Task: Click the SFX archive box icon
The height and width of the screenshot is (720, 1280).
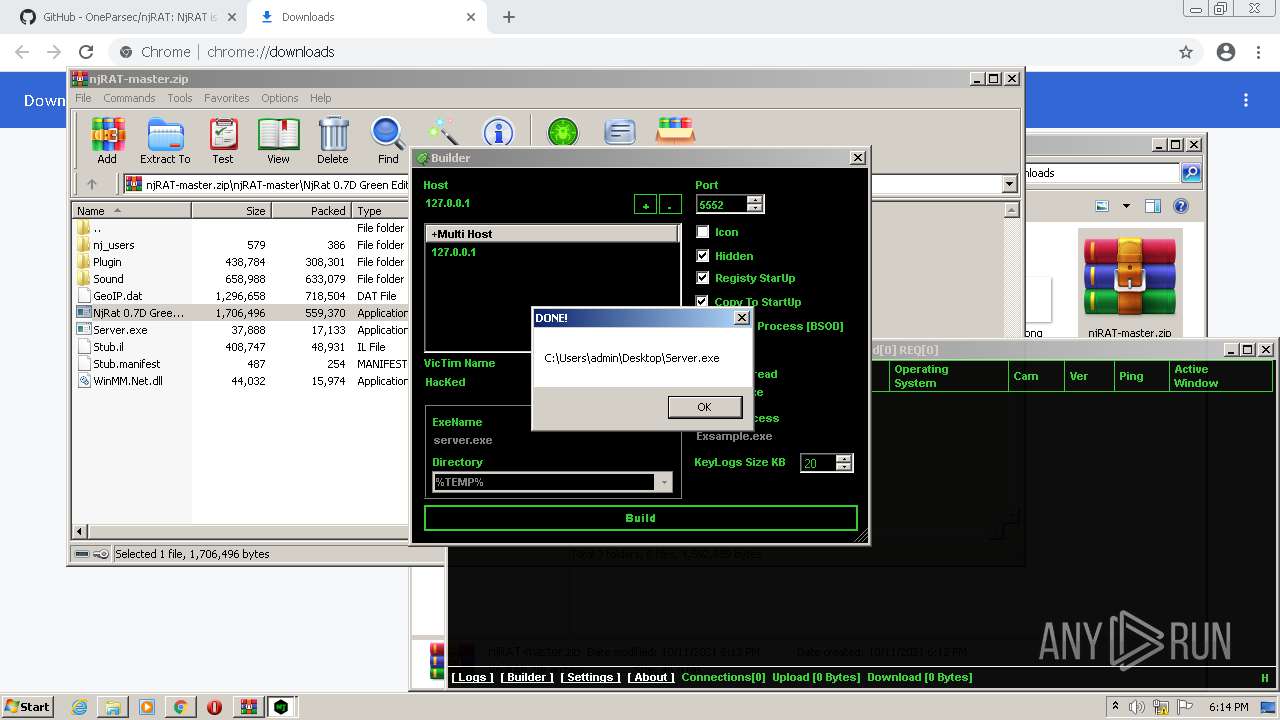Action: pos(676,131)
